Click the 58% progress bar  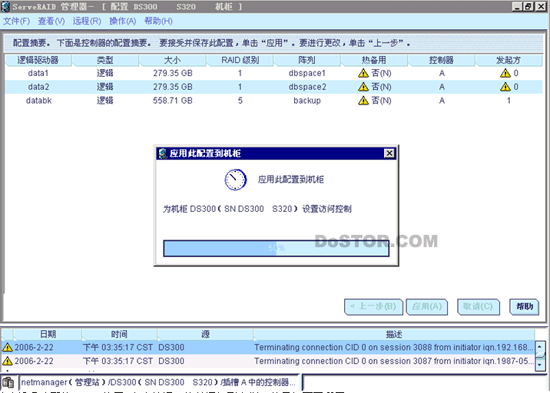[276, 248]
